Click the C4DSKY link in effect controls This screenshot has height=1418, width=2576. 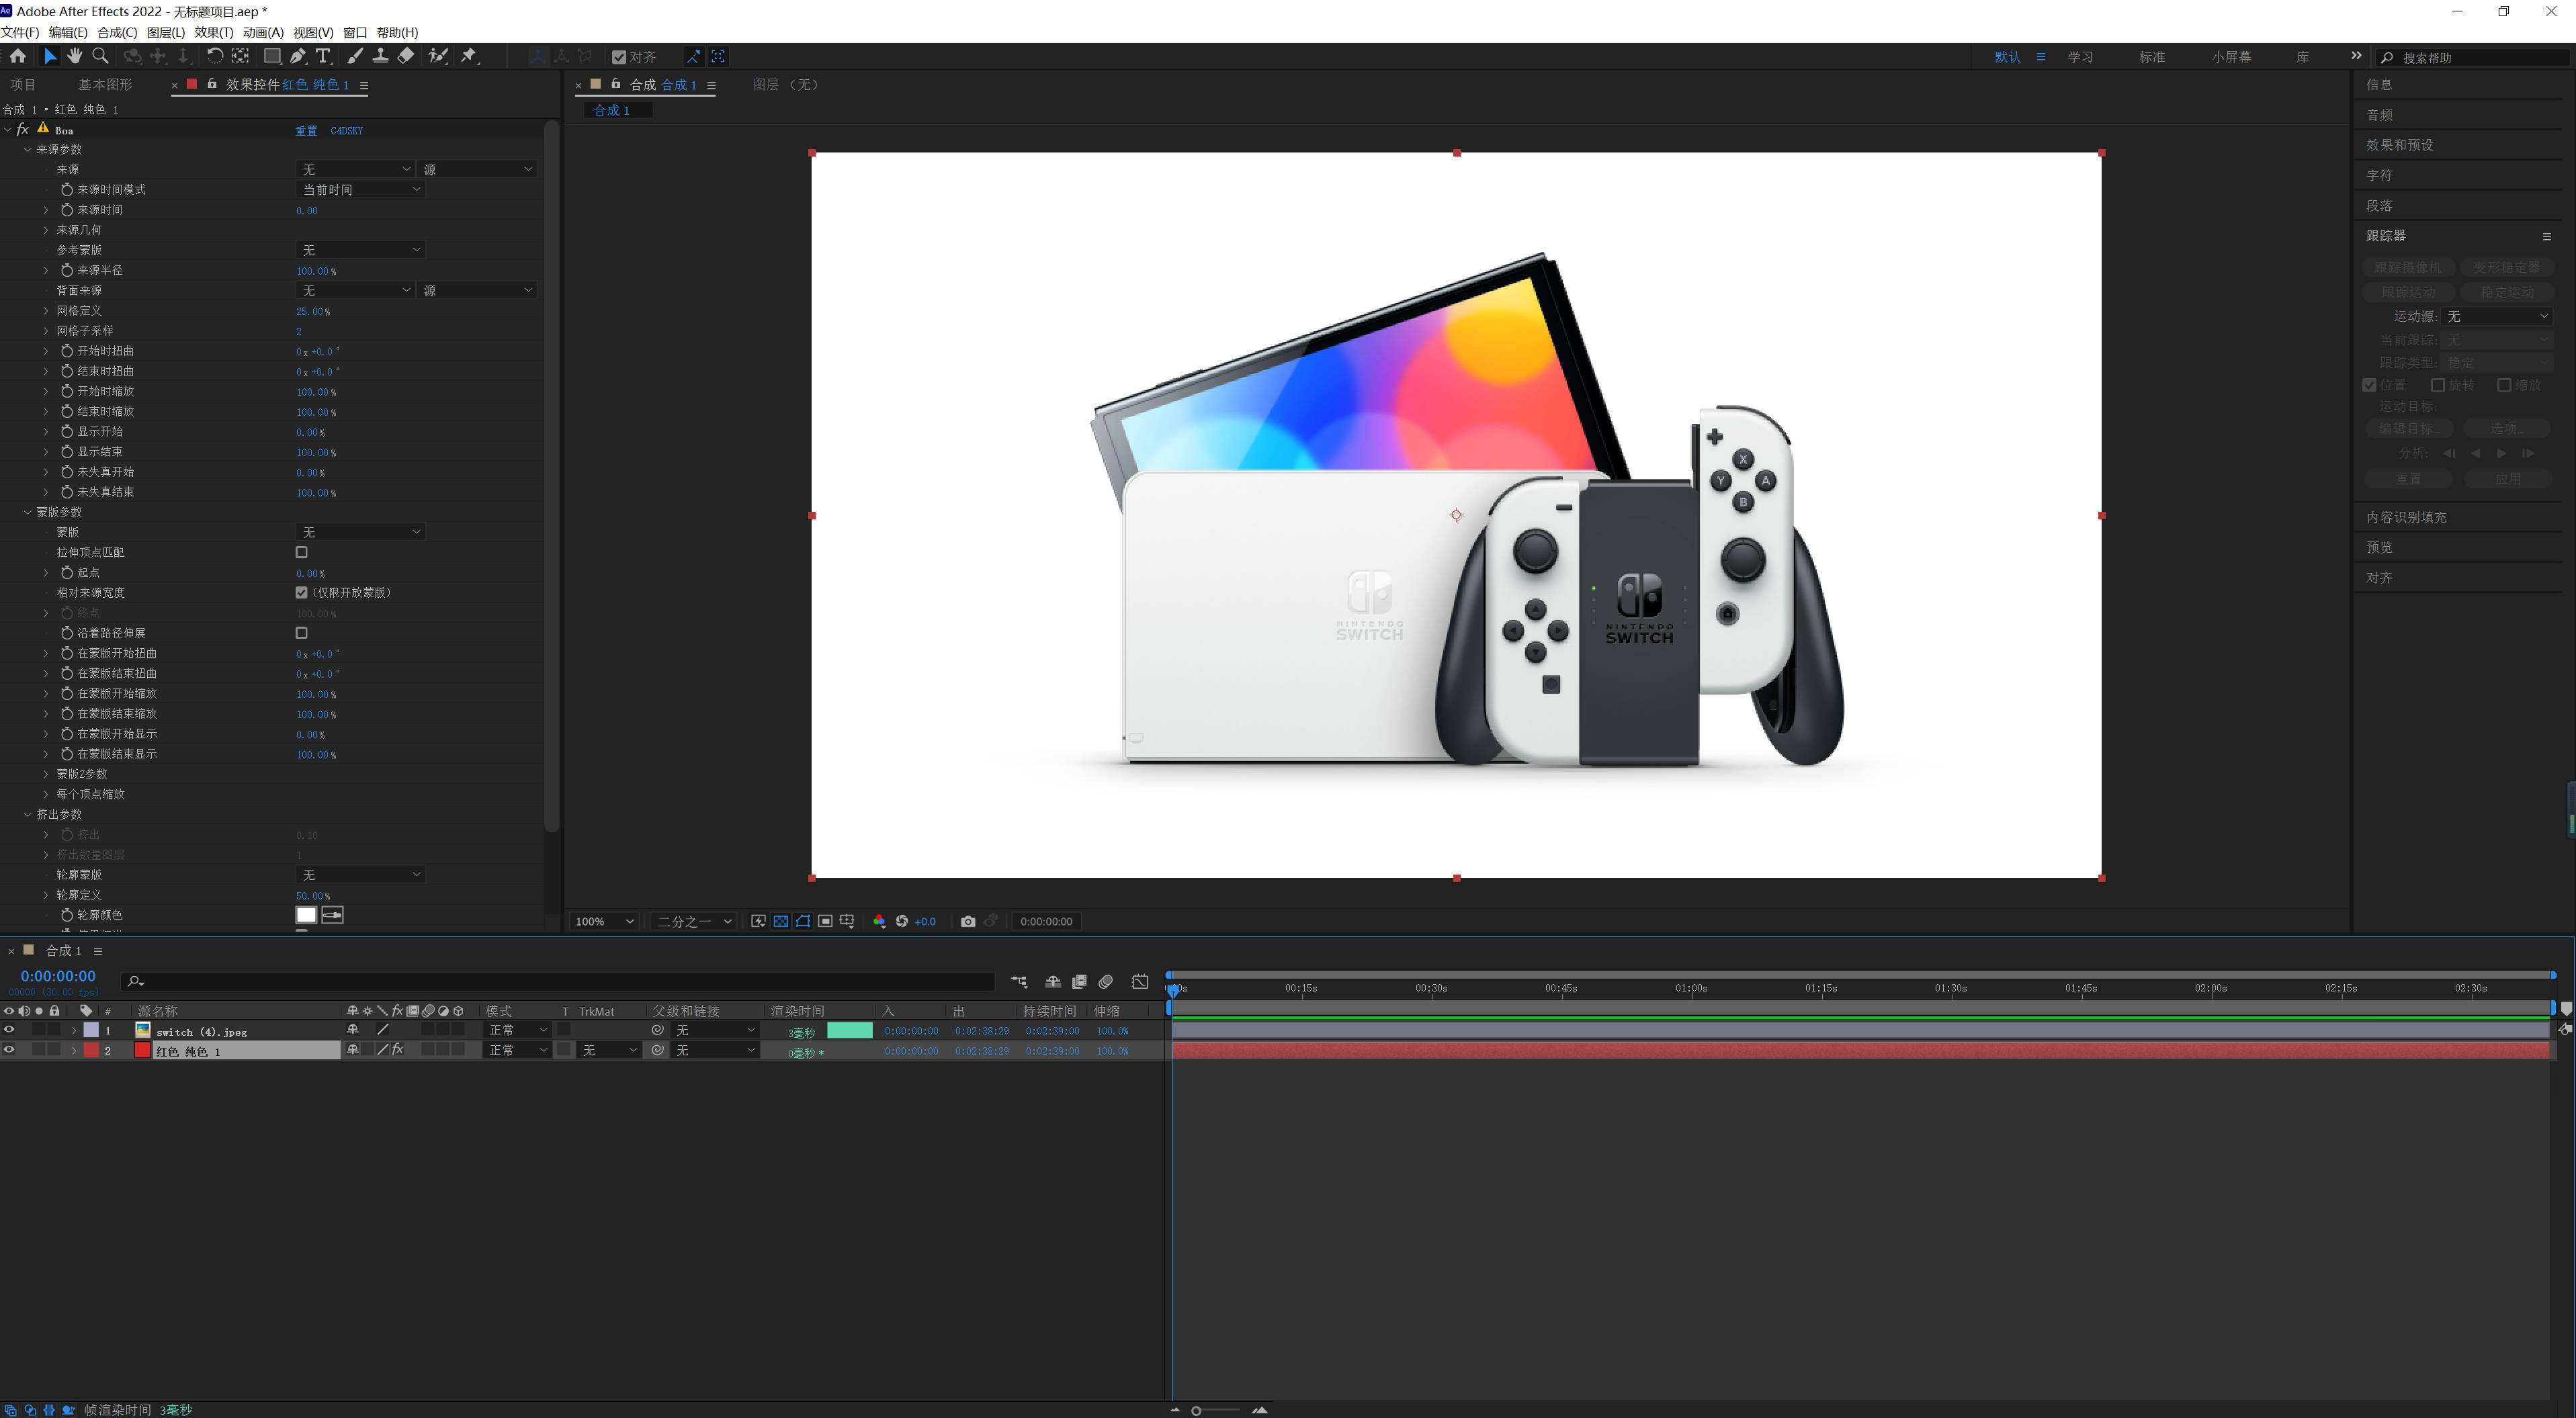pos(346,130)
